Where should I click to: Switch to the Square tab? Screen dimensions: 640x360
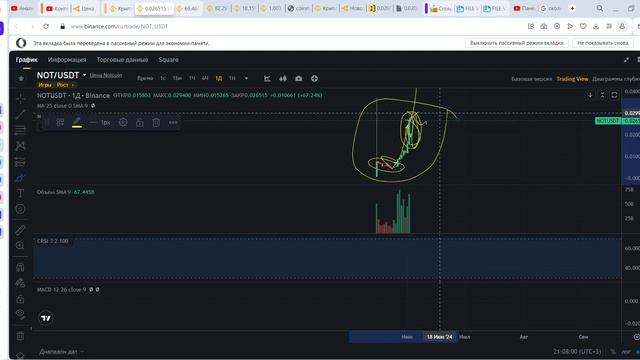click(168, 60)
